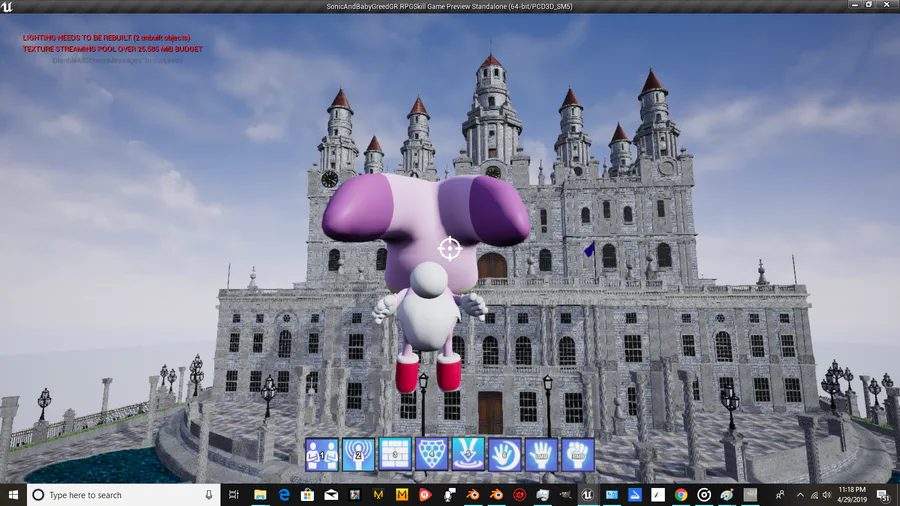Viewport: 900px width, 506px height.
Task: Open the yellow M on black taskbar app
Action: [378, 495]
